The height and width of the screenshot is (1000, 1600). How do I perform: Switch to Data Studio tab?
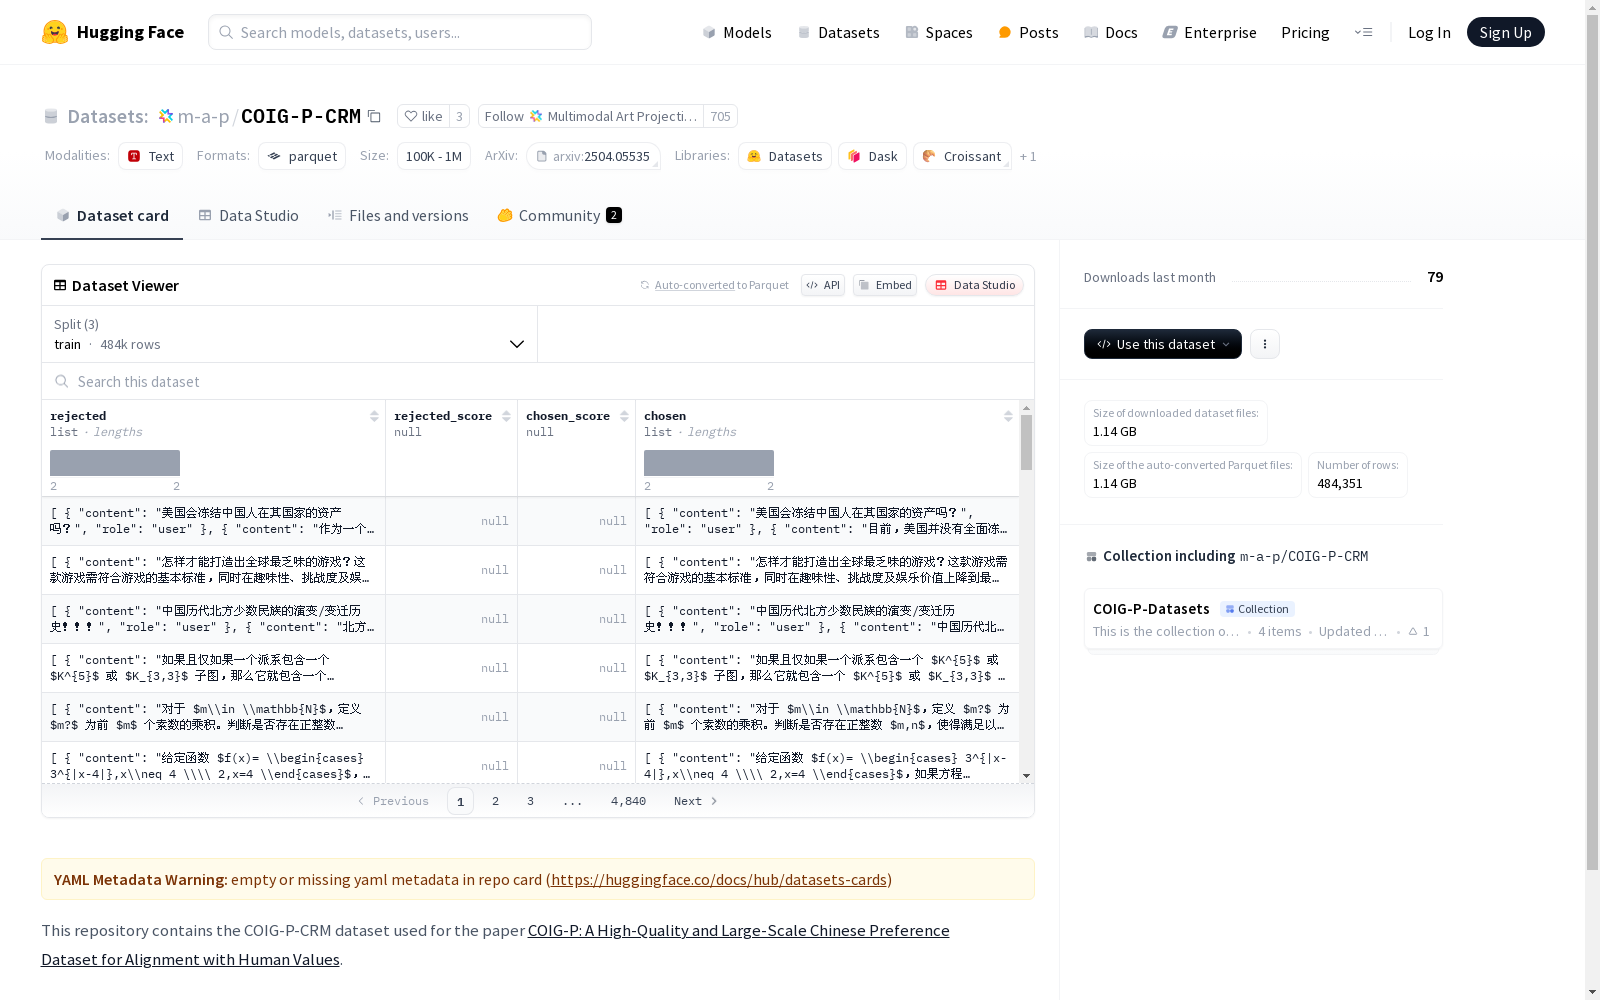[248, 215]
